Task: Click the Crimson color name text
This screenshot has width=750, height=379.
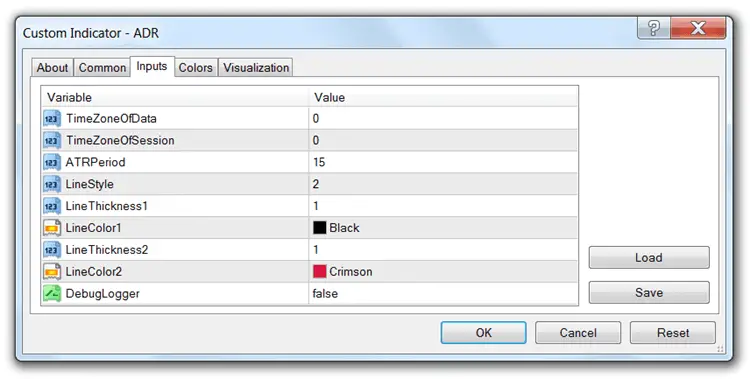Action: tap(351, 271)
